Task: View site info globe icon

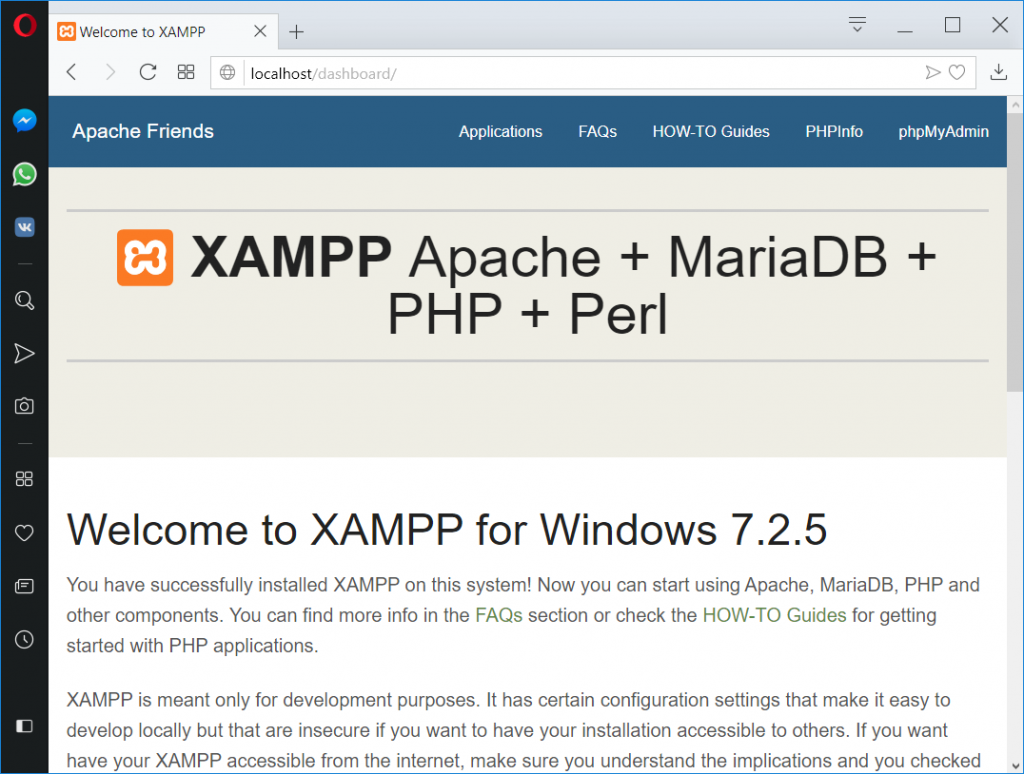Action: (227, 73)
